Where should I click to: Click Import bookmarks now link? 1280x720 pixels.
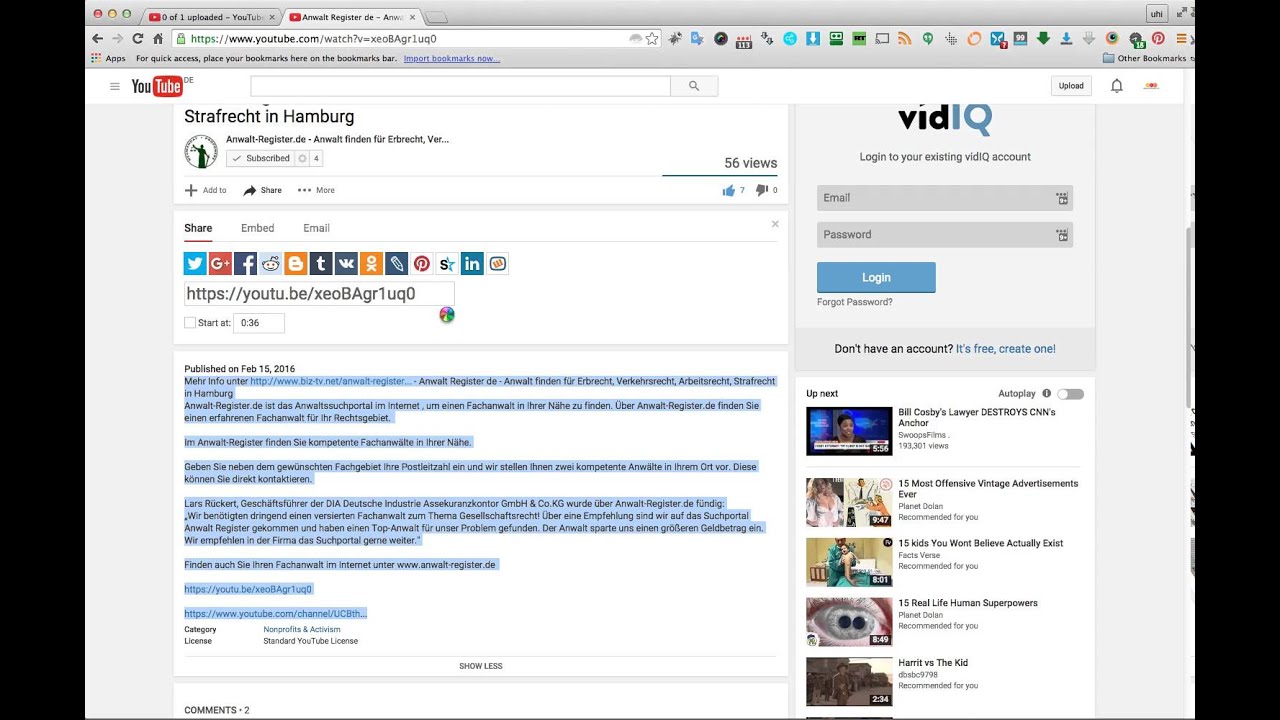click(452, 58)
